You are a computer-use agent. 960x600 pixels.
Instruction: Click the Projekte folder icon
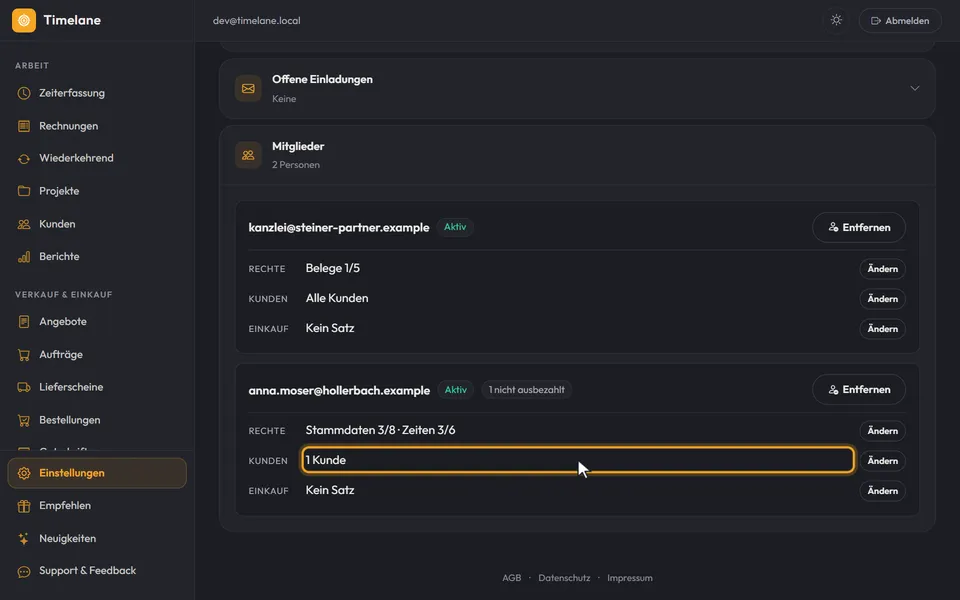(x=24, y=191)
